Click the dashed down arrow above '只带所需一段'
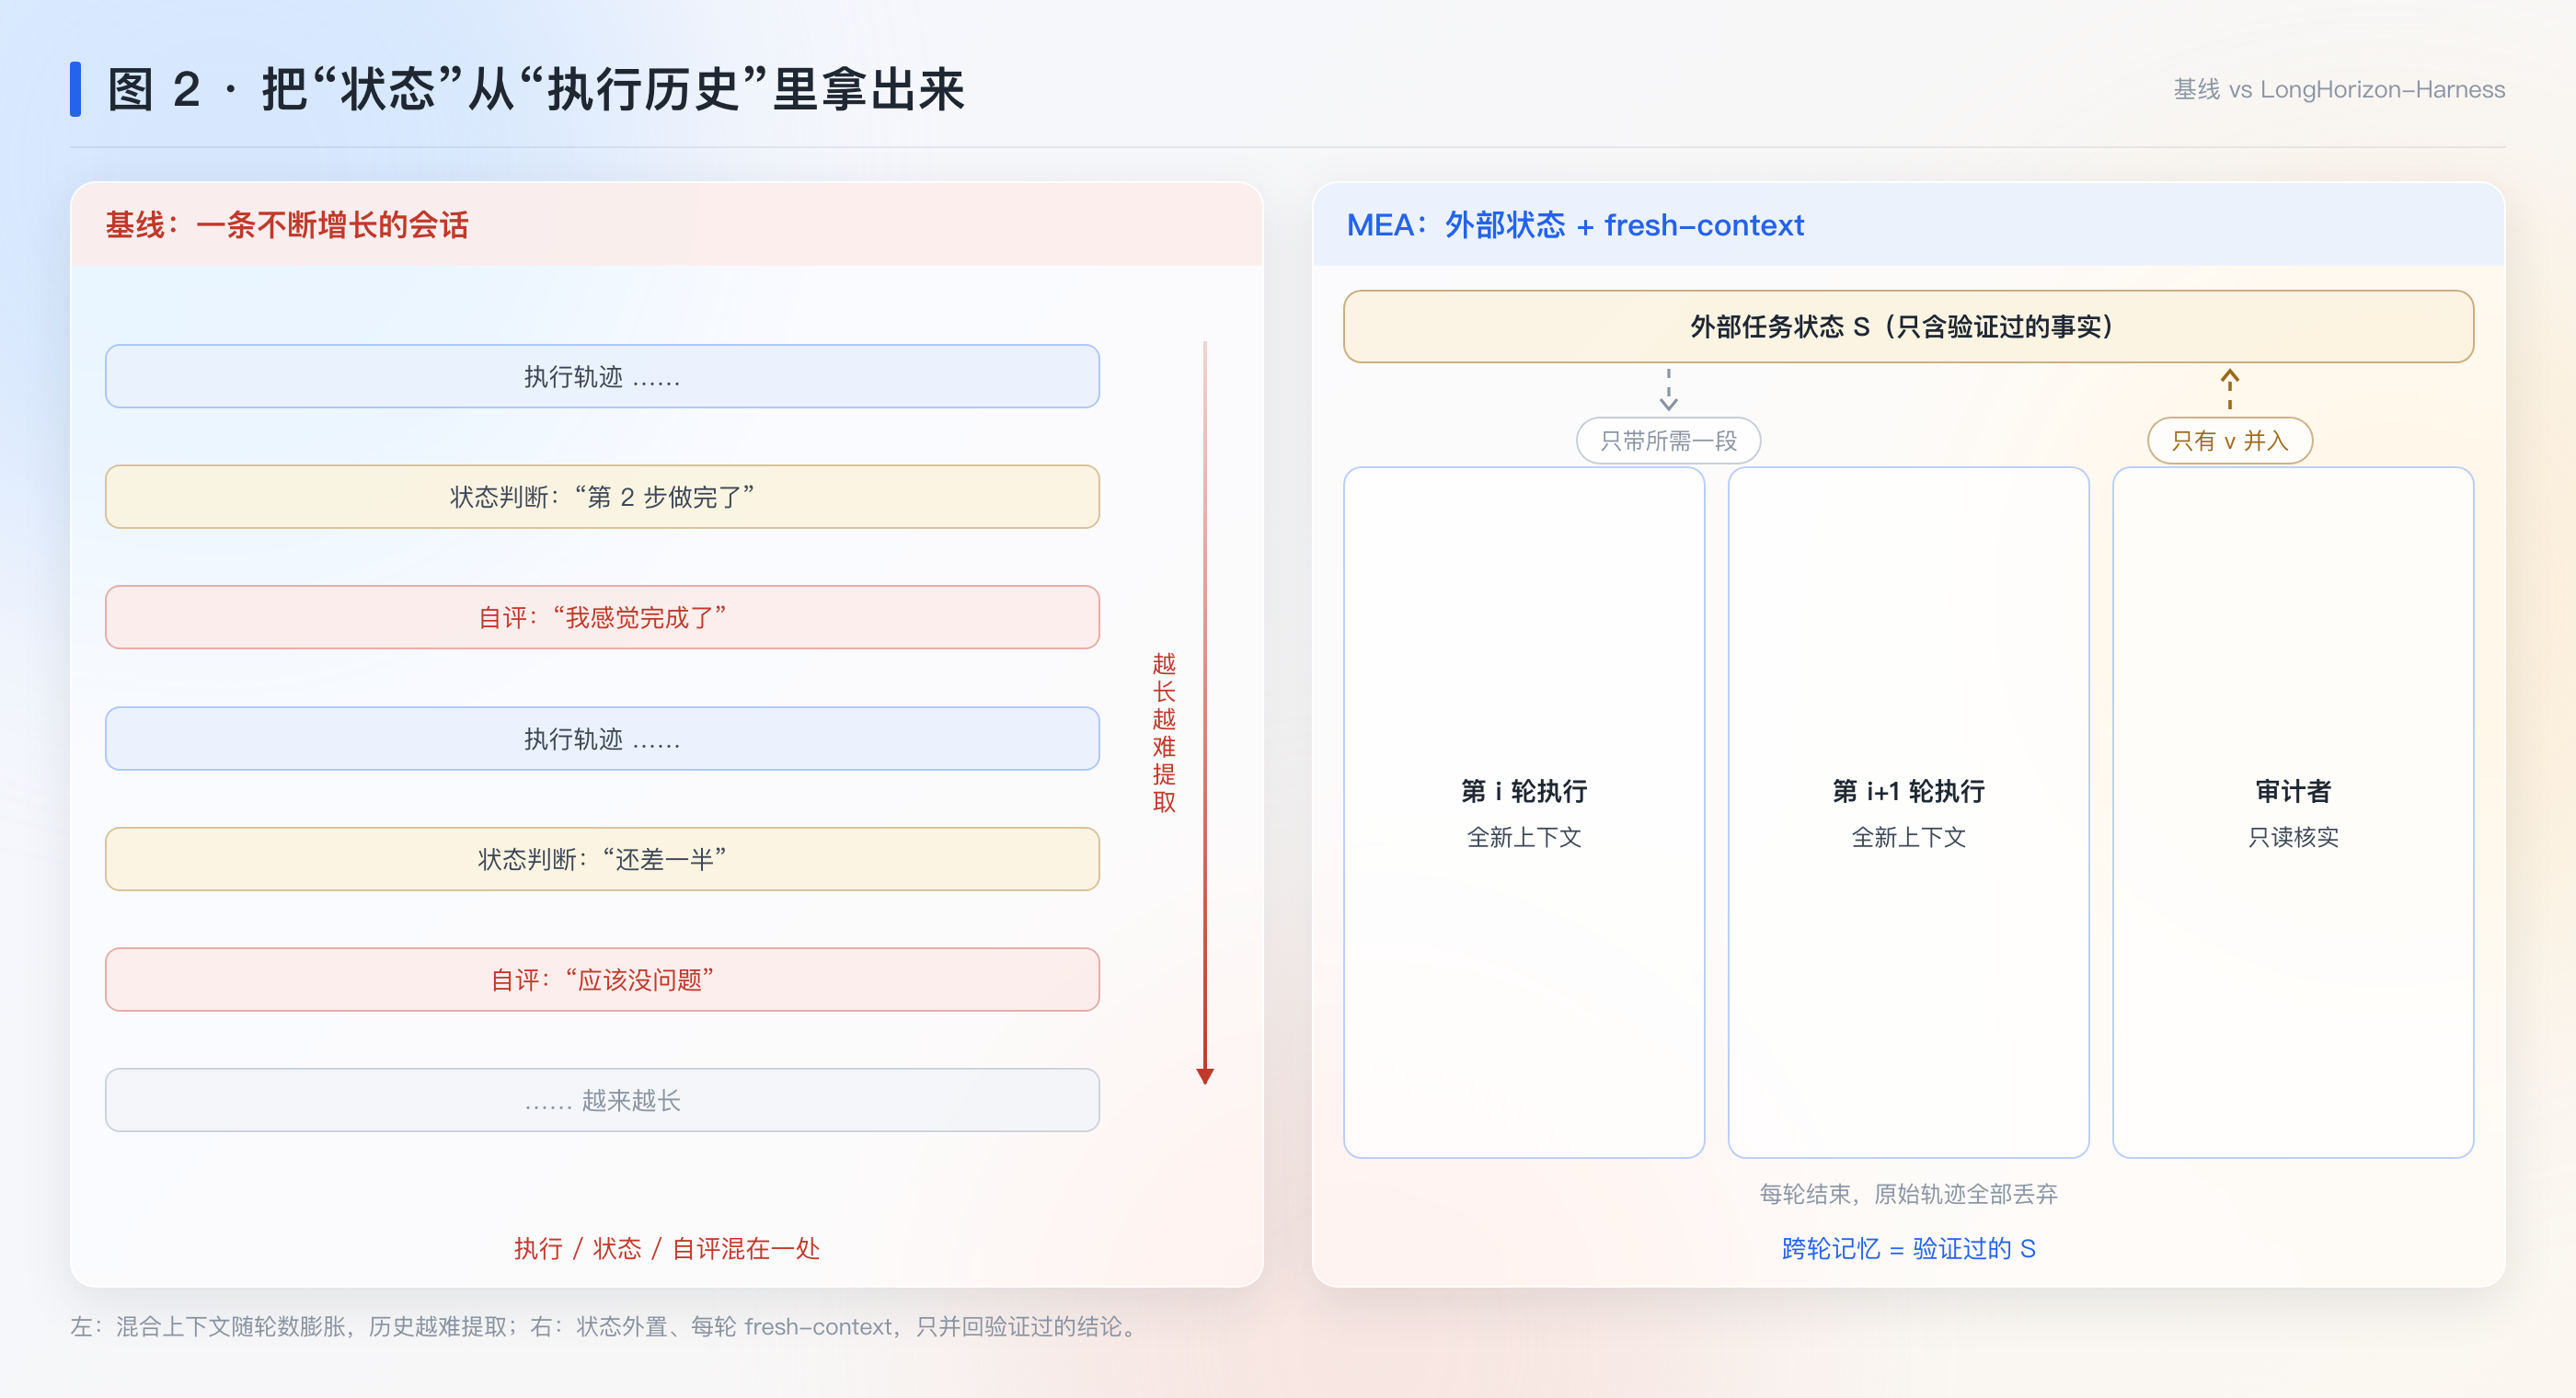This screenshot has width=2576, height=1398. (1668, 390)
